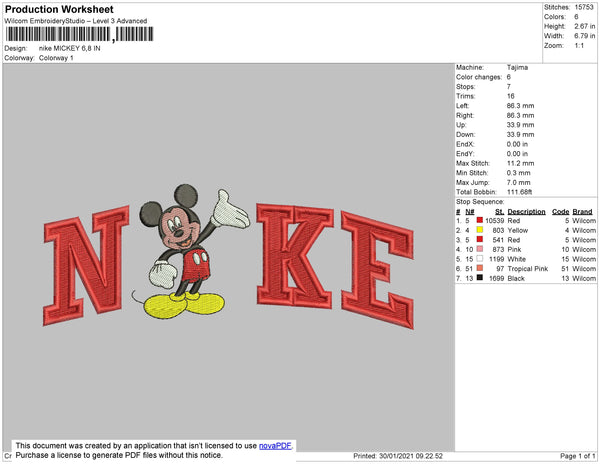Click design name 'nike MICKEY 6,8 IN'
The height and width of the screenshot is (464, 600).
[x=70, y=49]
